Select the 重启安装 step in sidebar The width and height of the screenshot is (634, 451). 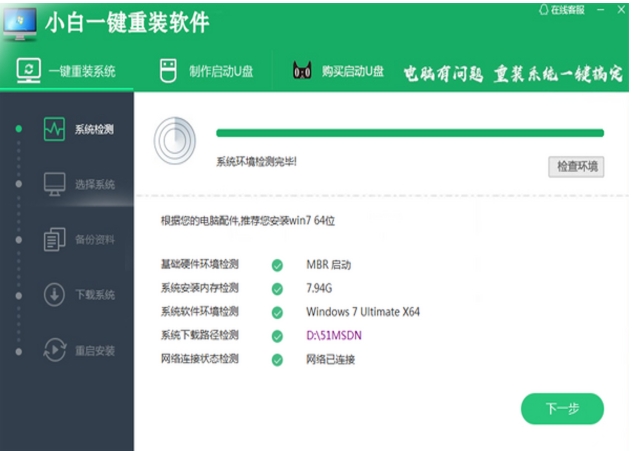coord(79,350)
